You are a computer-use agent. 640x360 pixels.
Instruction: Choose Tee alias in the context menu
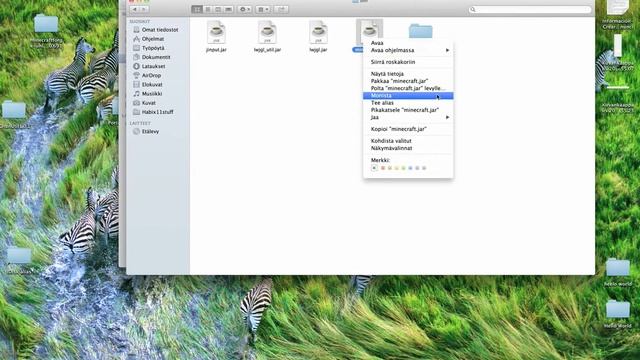coord(408,103)
